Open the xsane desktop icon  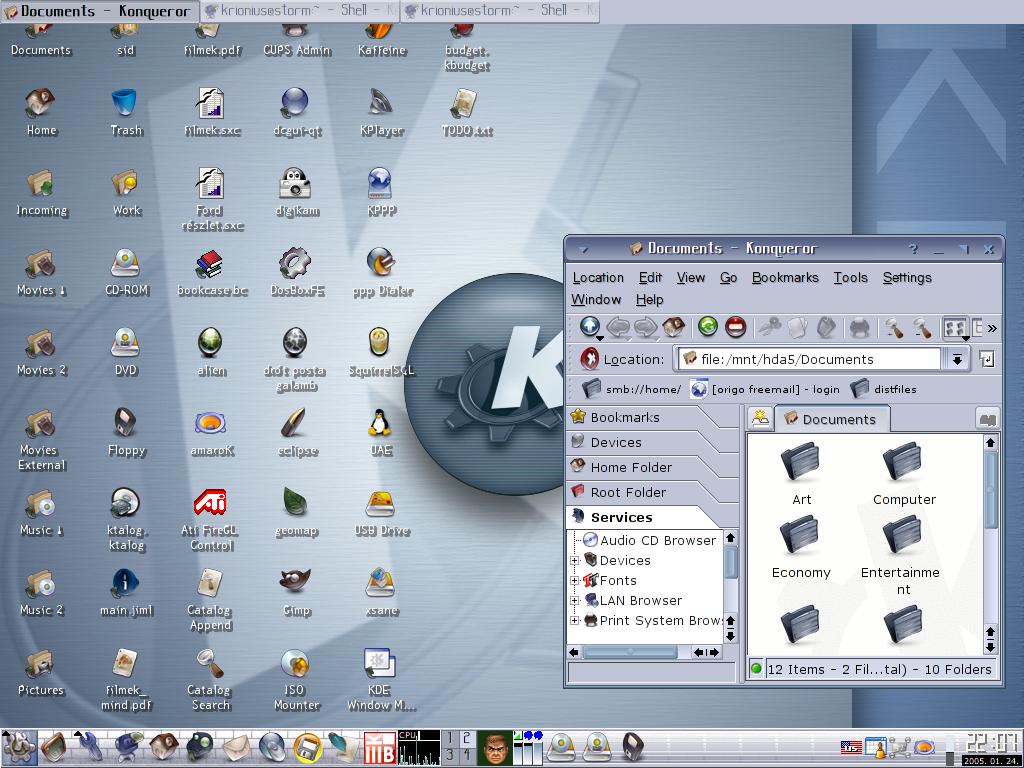(x=381, y=592)
